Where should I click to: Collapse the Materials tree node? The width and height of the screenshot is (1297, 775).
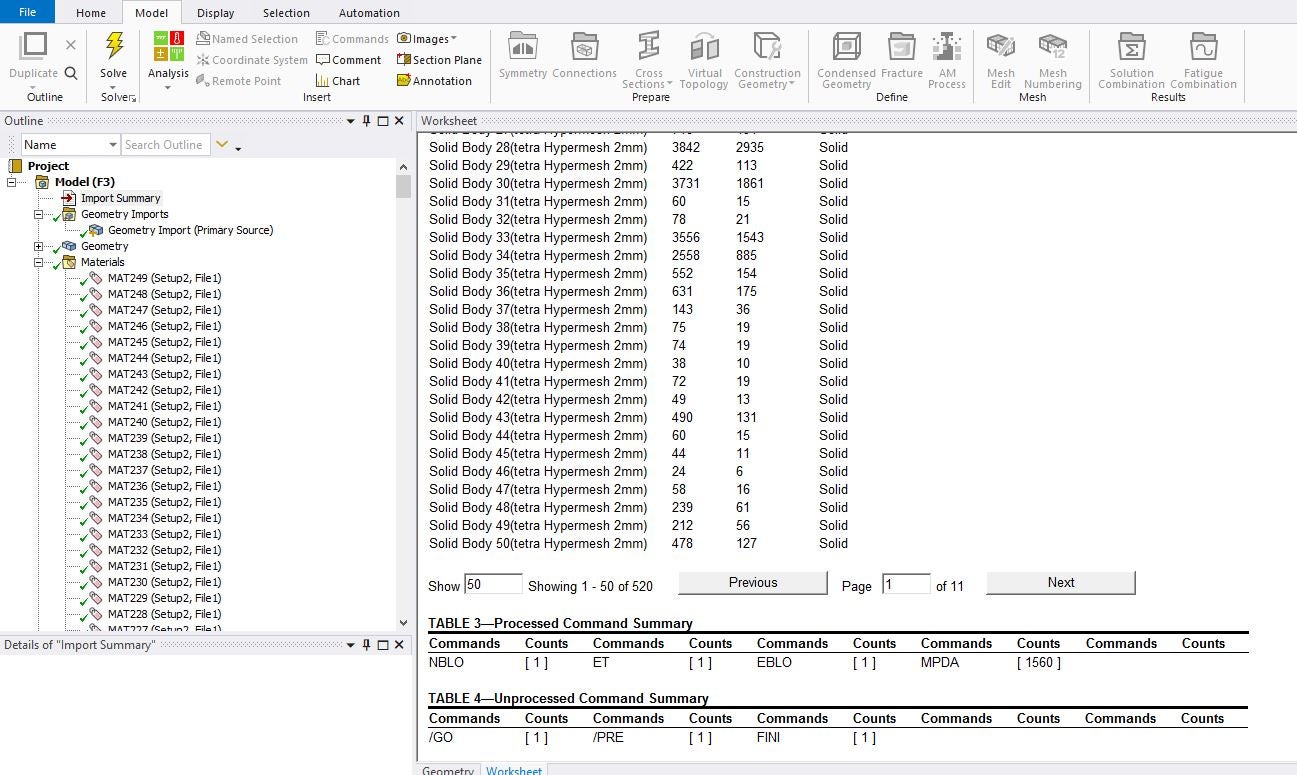pos(39,262)
